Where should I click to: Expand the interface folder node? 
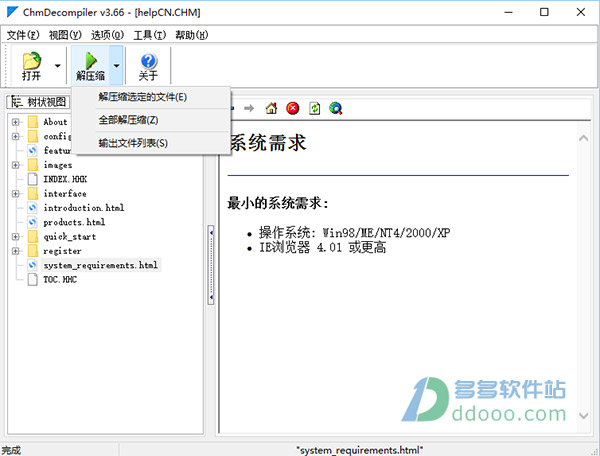coord(15,194)
